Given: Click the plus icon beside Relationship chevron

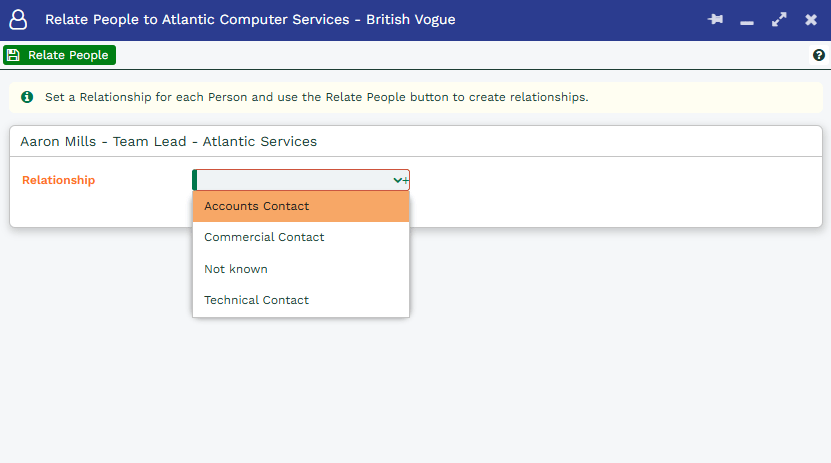Looking at the screenshot, I should 406,180.
